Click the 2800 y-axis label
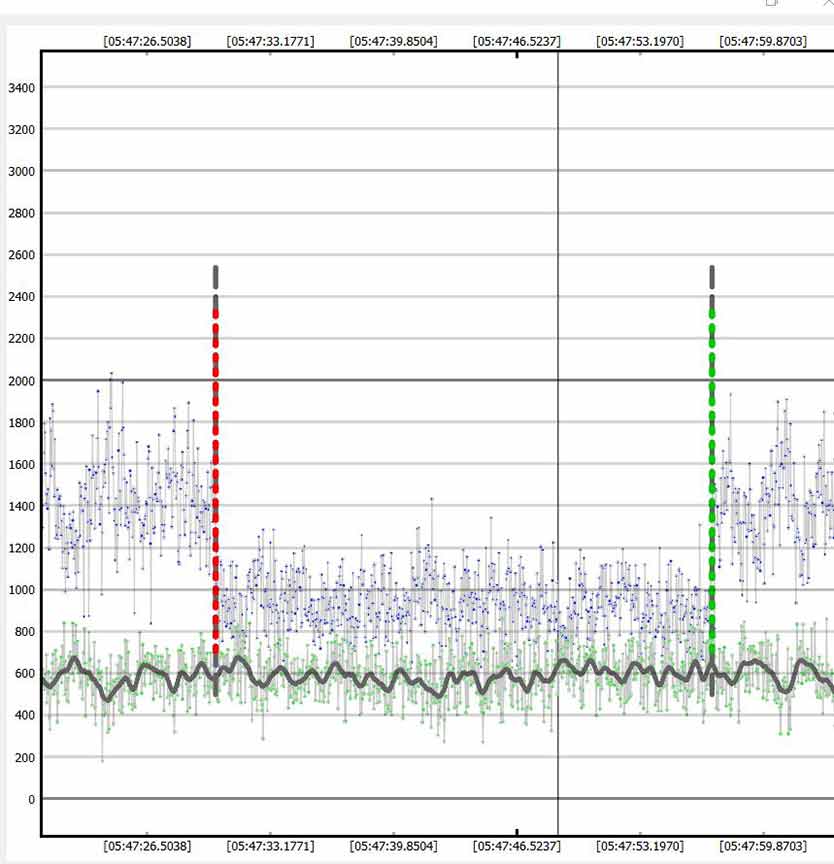This screenshot has width=834, height=864. click(21, 213)
